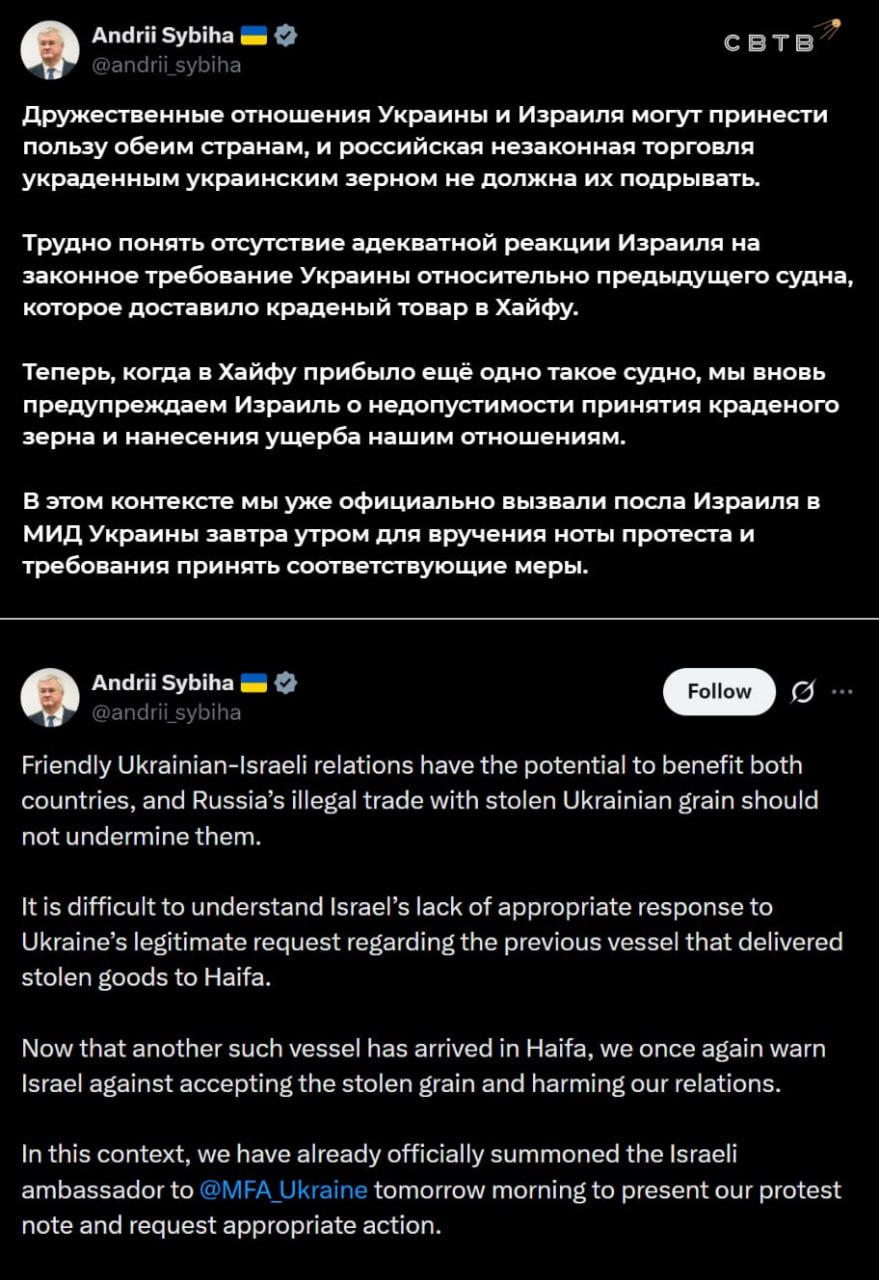Open the Grok icon beside Follow
This screenshot has height=1280, width=879.
802,692
